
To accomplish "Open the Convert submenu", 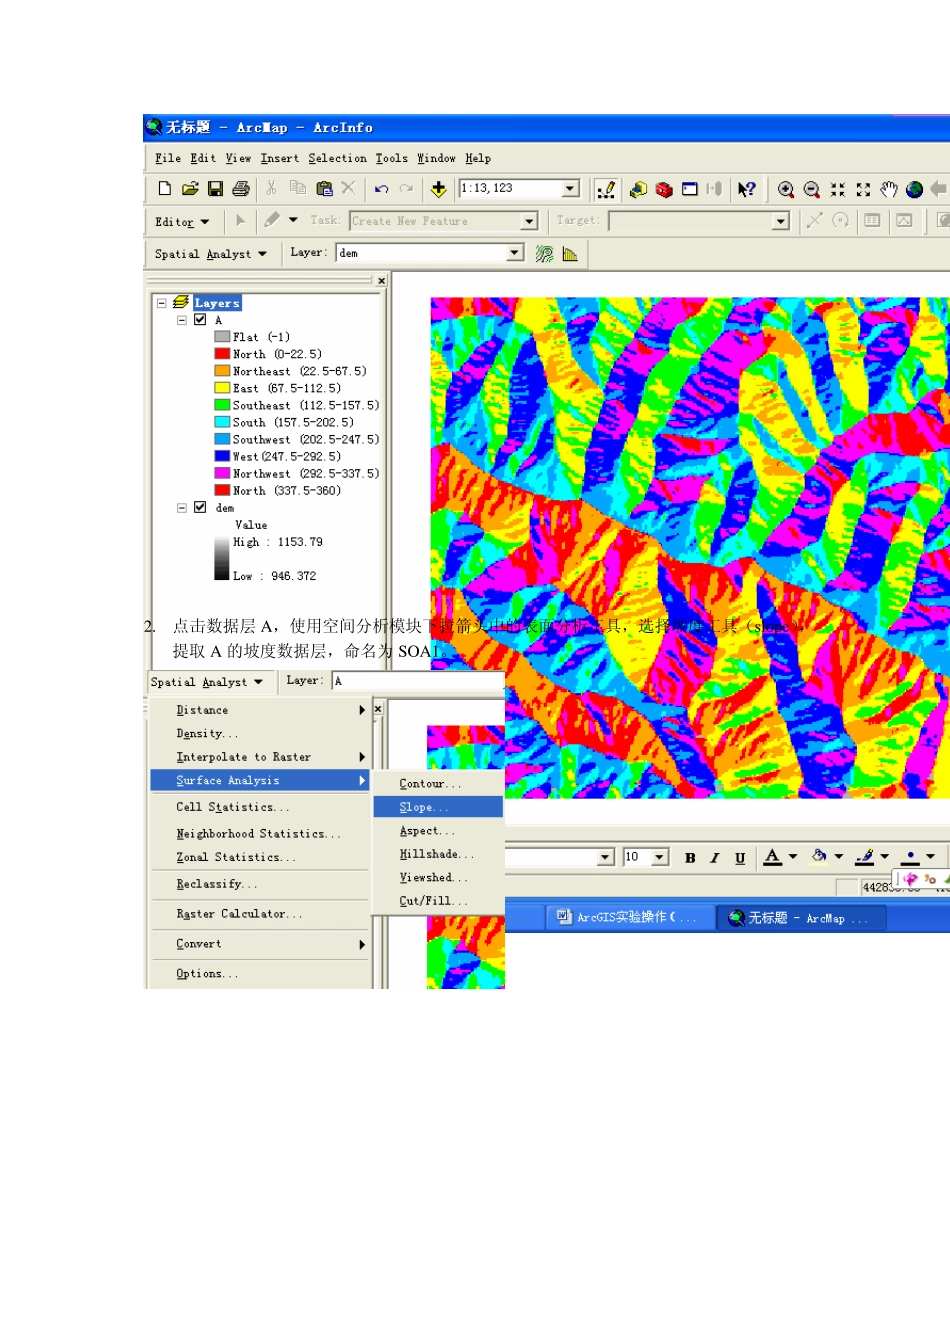I will (260, 944).
